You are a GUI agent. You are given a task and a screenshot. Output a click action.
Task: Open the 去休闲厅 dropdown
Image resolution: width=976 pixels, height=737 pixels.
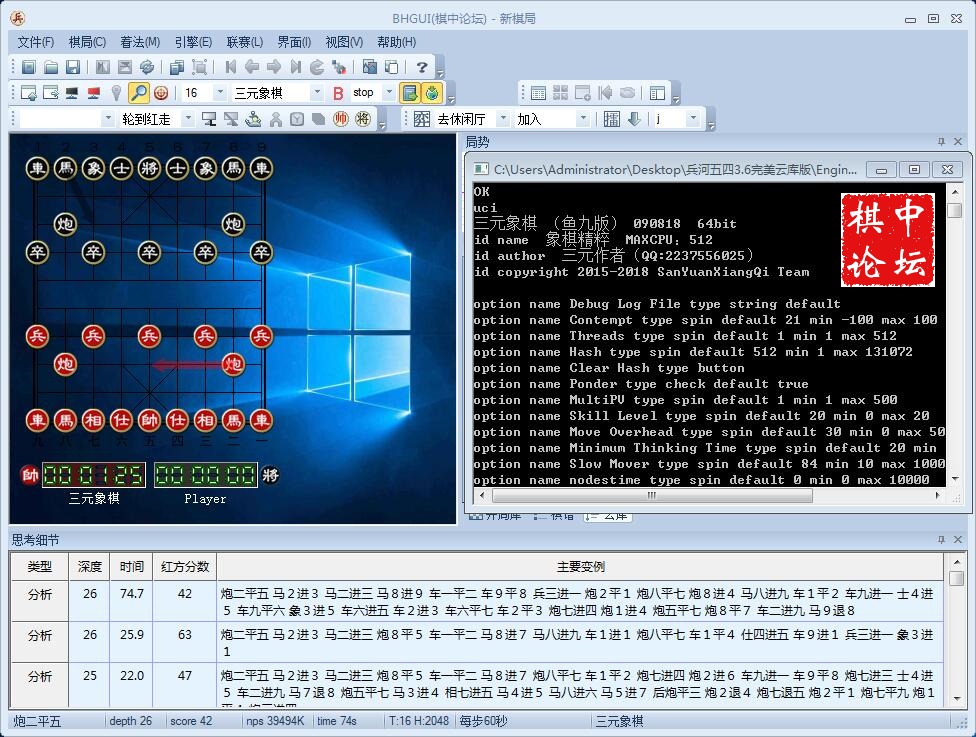pyautogui.click(x=503, y=119)
